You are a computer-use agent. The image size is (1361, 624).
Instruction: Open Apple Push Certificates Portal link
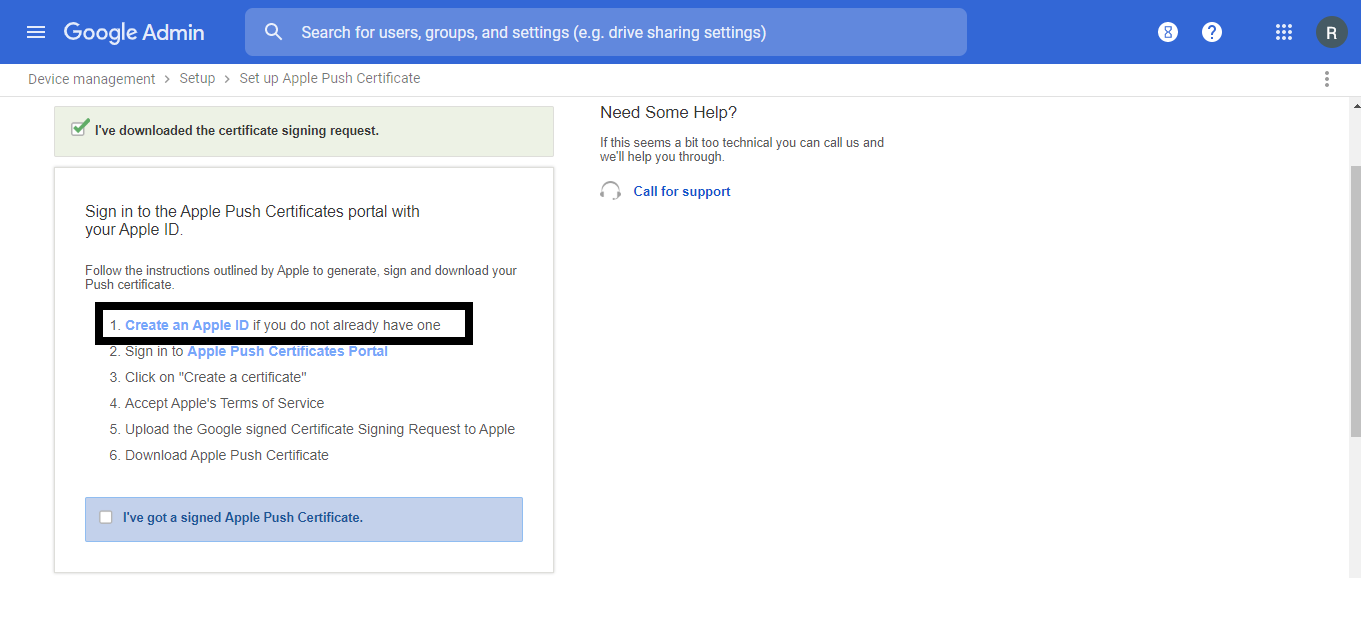click(288, 351)
